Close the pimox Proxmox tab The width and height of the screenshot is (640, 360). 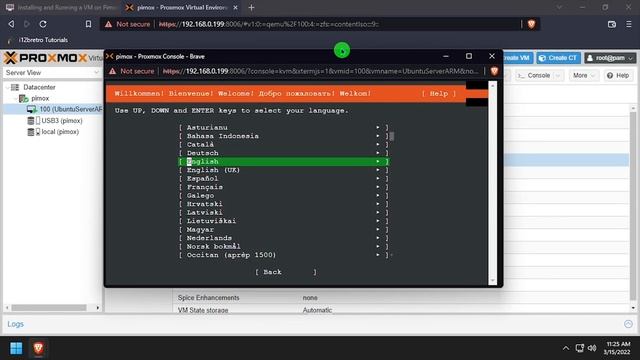[236, 7]
